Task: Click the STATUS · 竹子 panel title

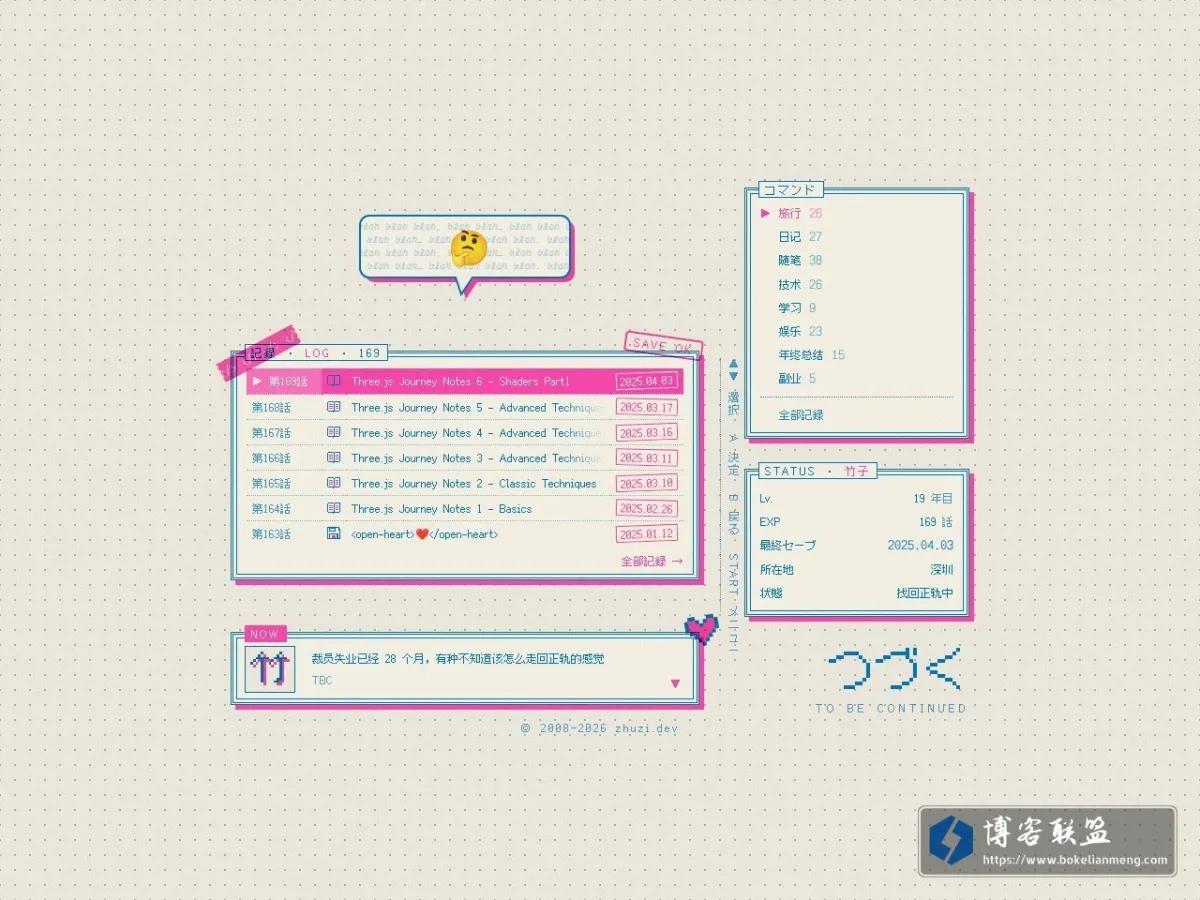Action: tap(817, 471)
